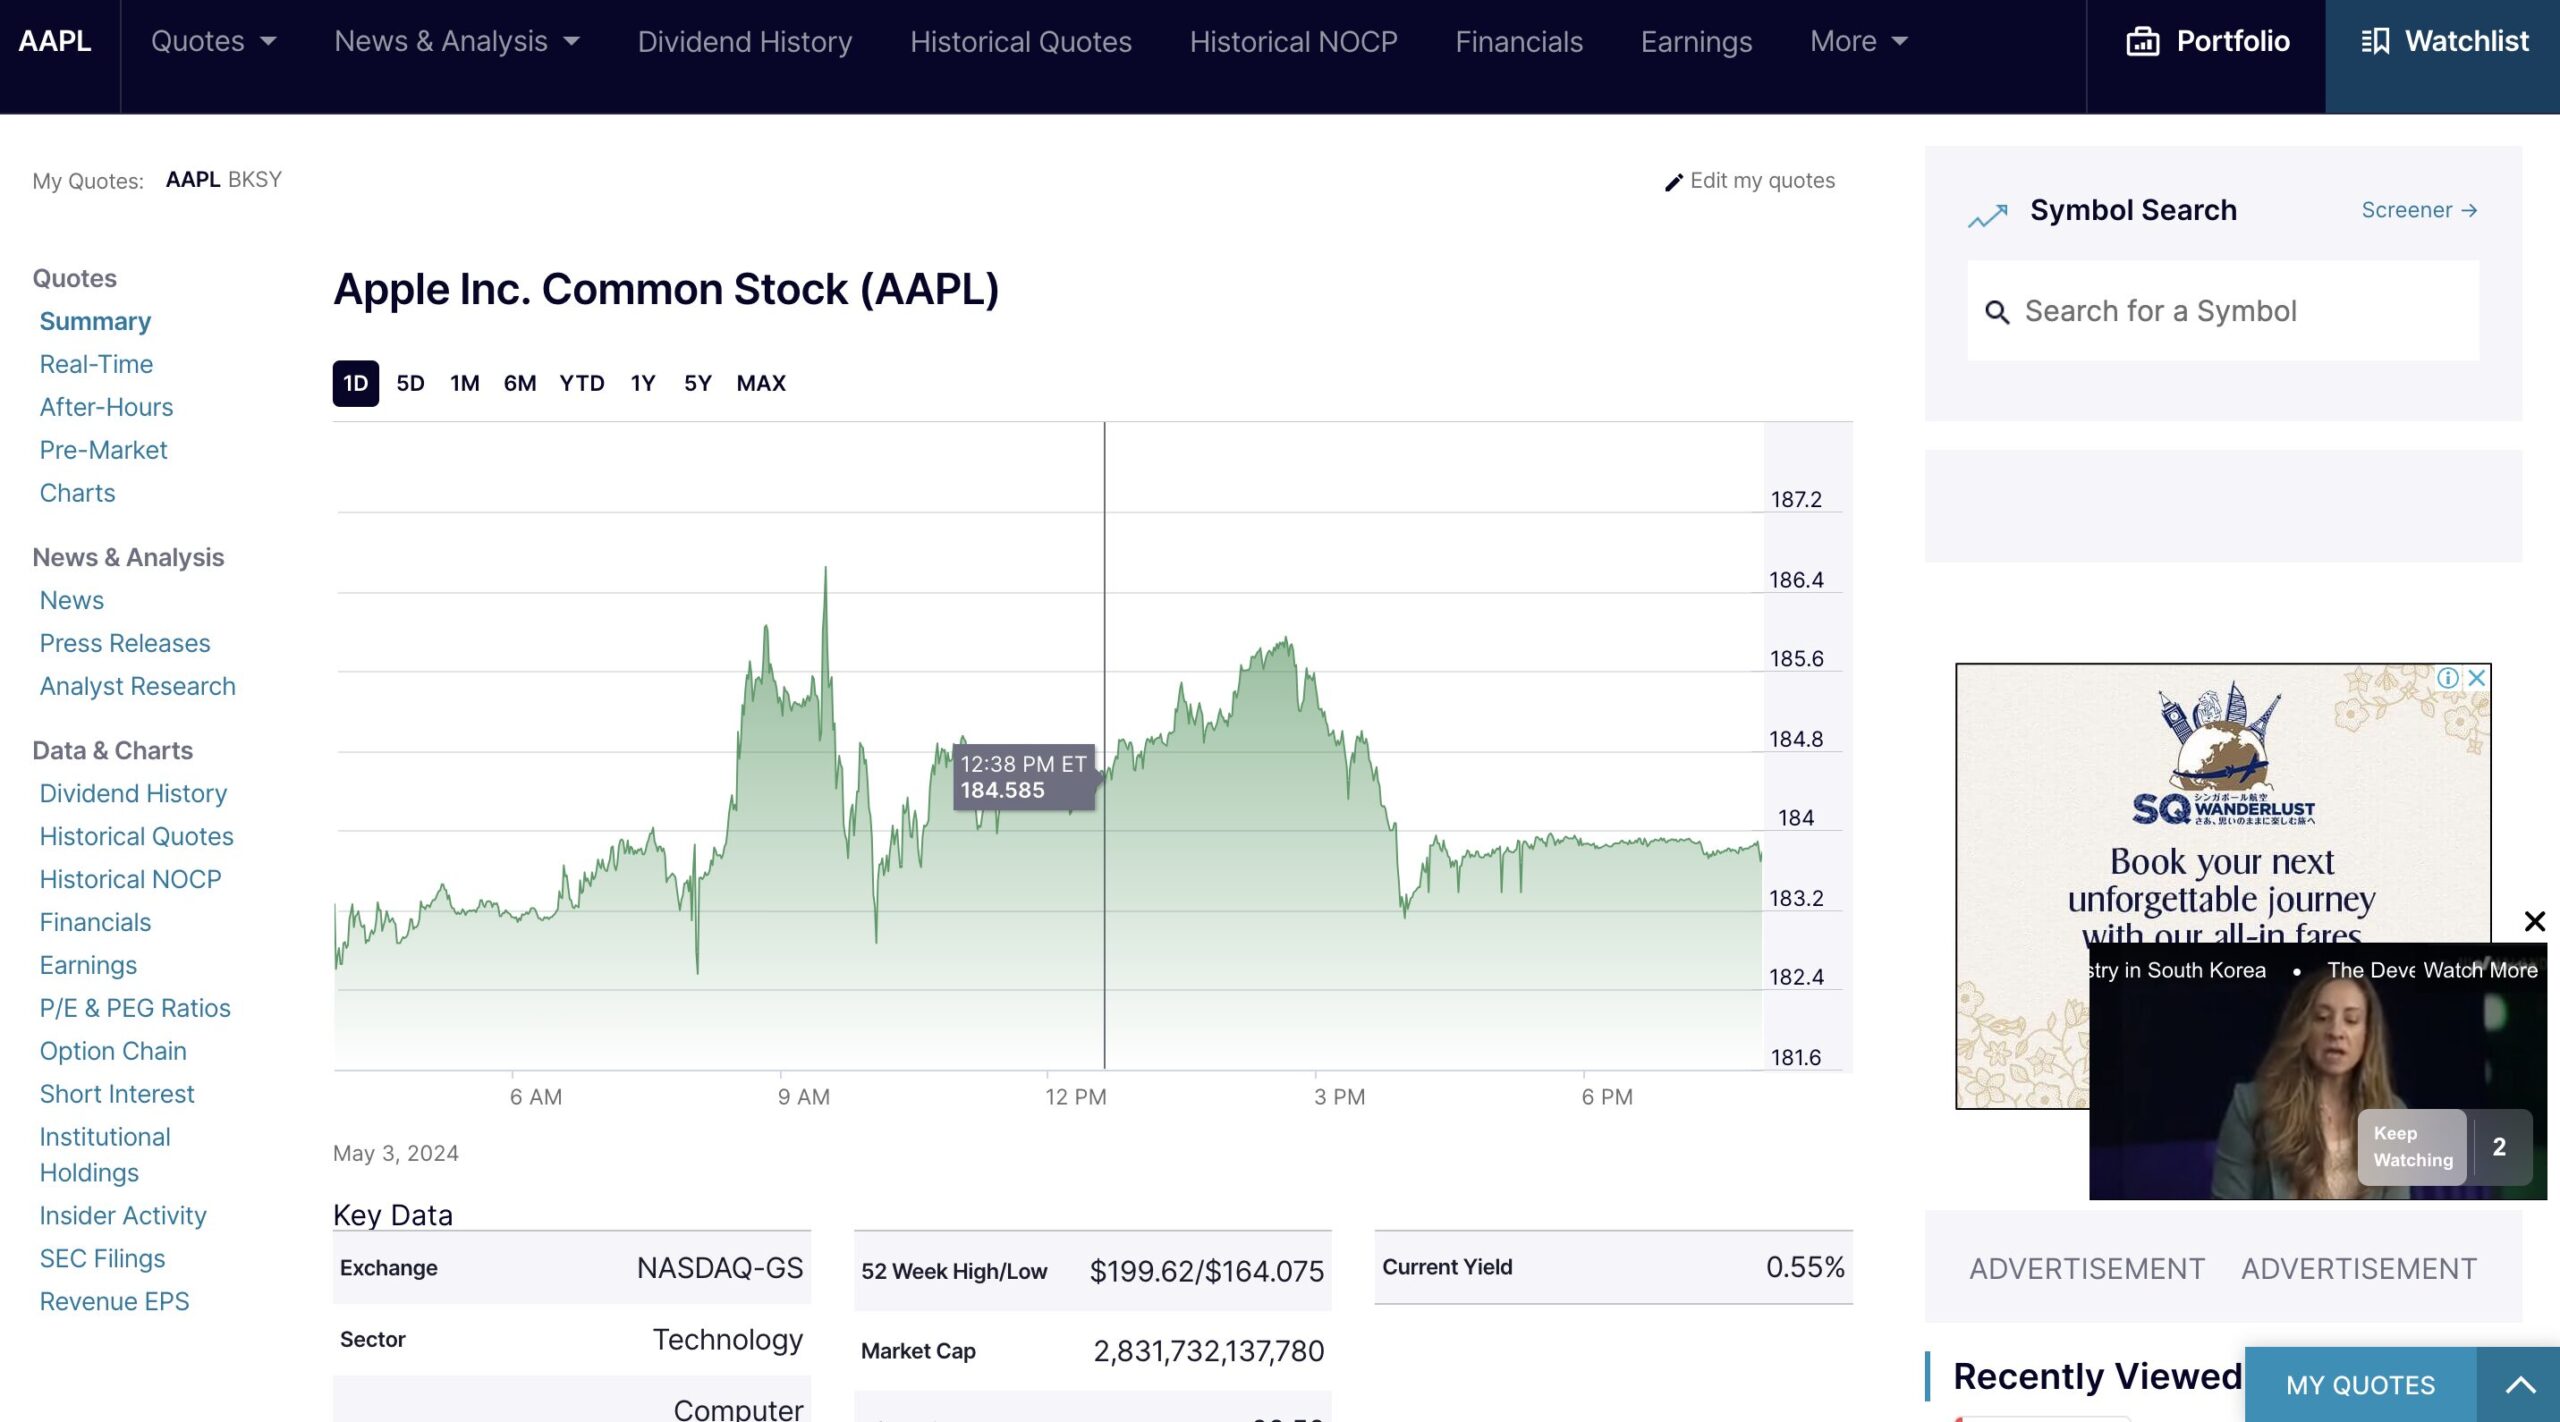Close the Wanderlust ad with its X
Image resolution: width=2560 pixels, height=1422 pixels.
coord(2477,677)
